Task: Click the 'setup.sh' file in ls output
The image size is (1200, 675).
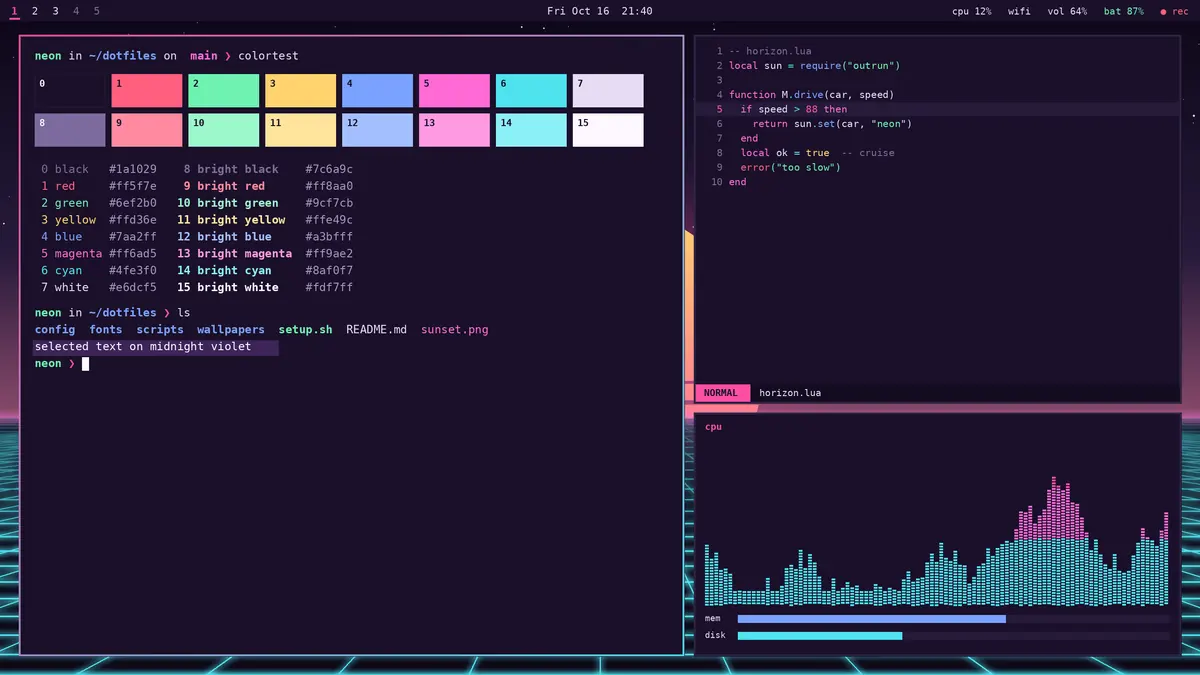Action: [305, 329]
